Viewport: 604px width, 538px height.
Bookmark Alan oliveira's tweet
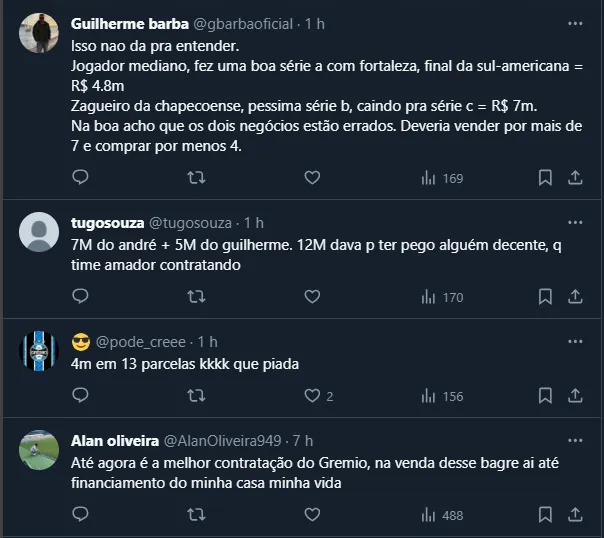click(x=545, y=515)
